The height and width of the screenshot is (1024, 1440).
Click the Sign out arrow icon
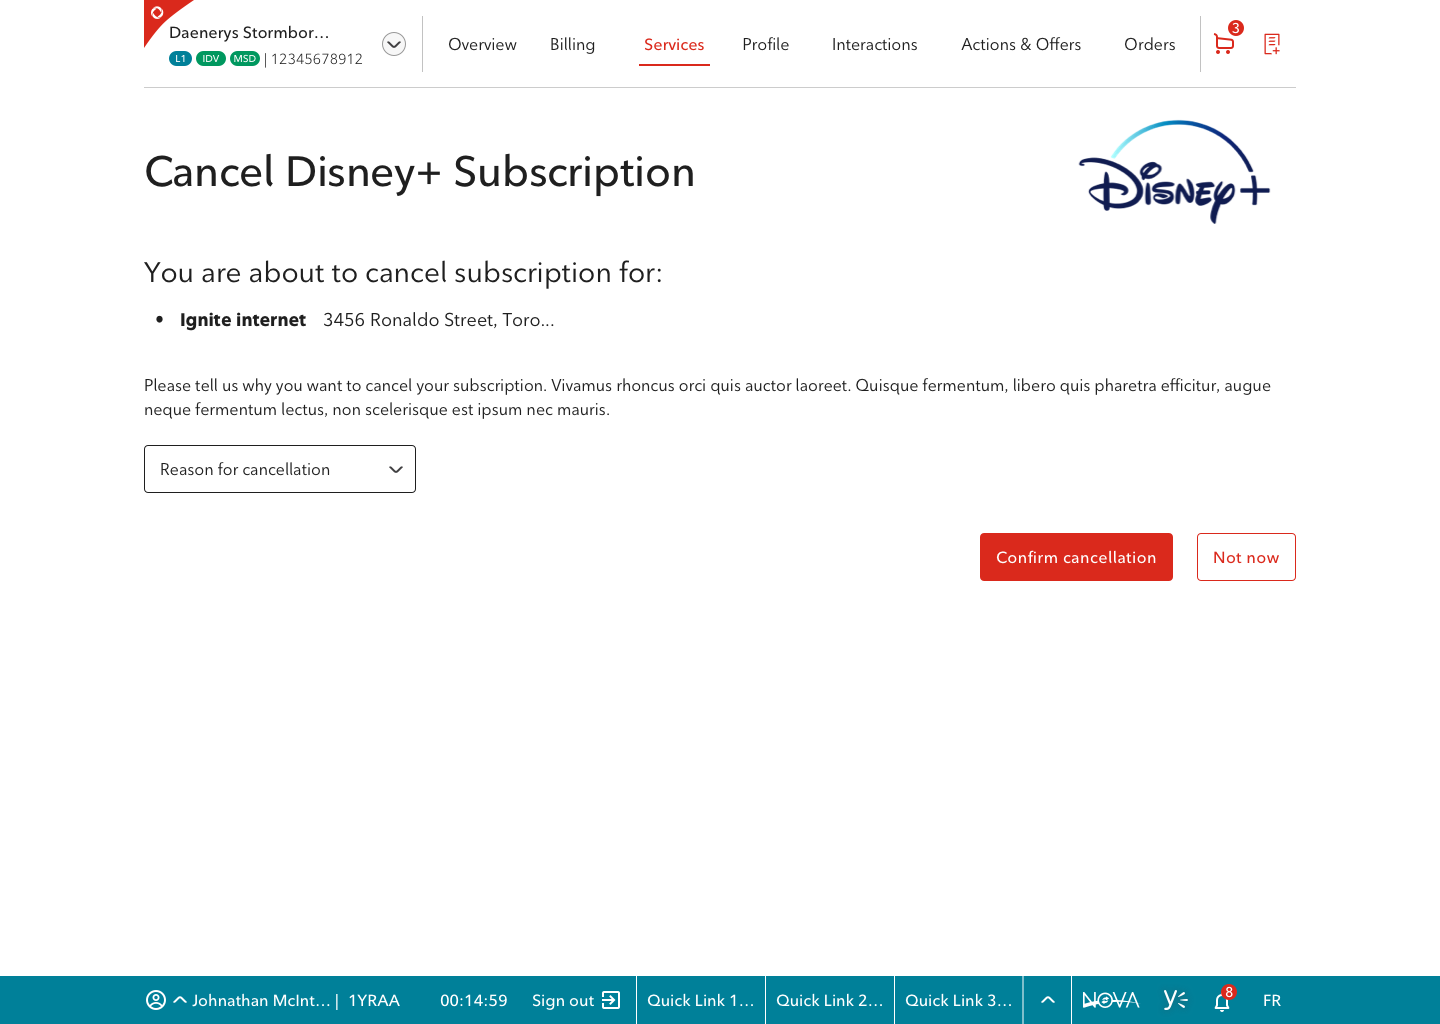click(x=611, y=1000)
